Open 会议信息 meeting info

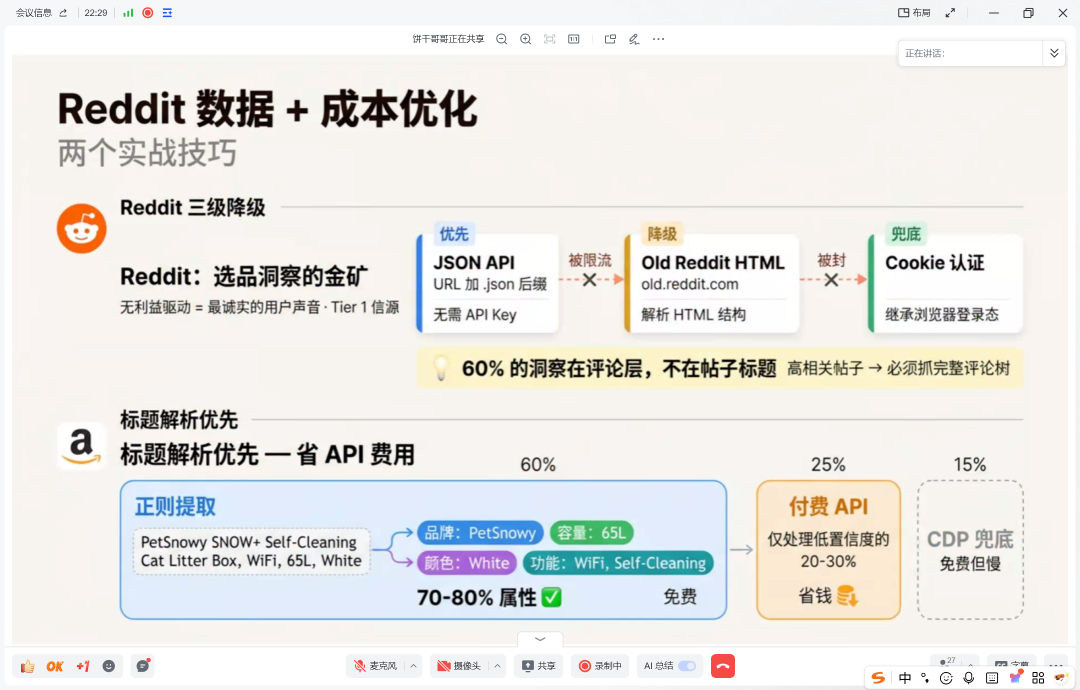click(41, 12)
